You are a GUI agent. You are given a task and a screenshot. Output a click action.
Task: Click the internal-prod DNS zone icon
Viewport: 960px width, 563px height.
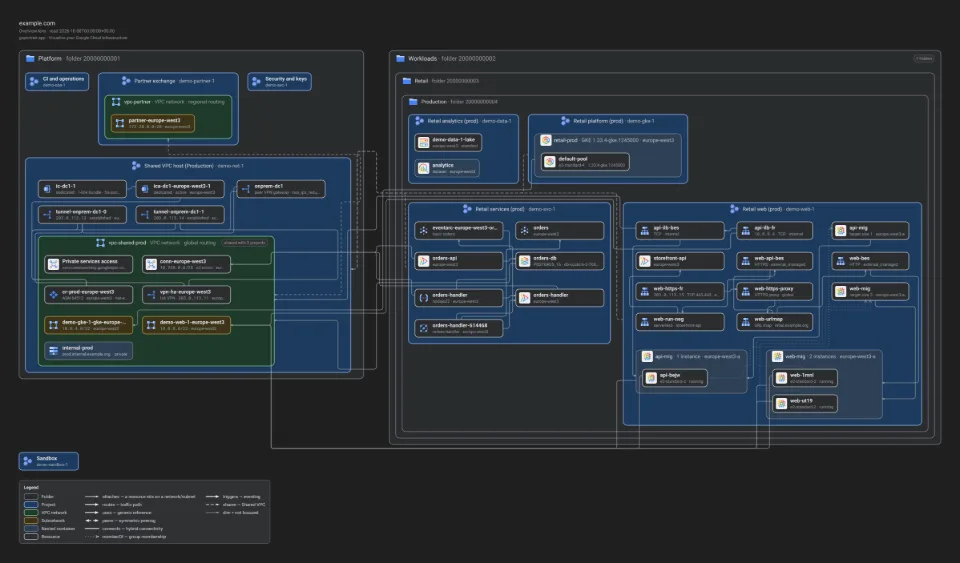tap(53, 351)
